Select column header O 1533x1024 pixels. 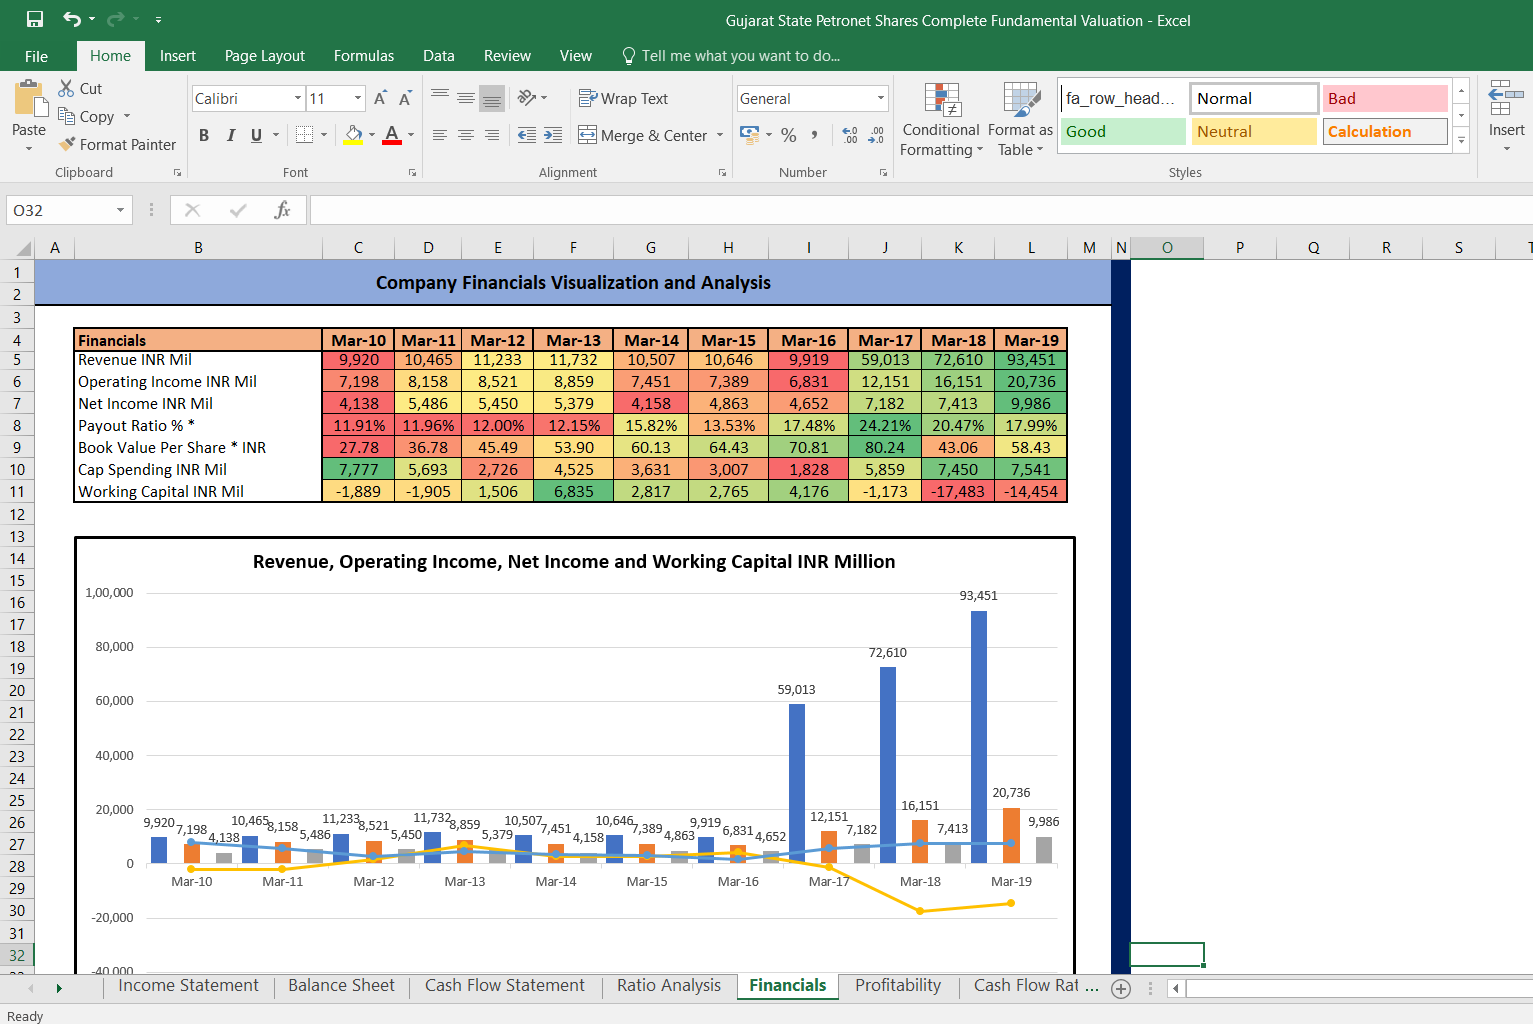1167,248
